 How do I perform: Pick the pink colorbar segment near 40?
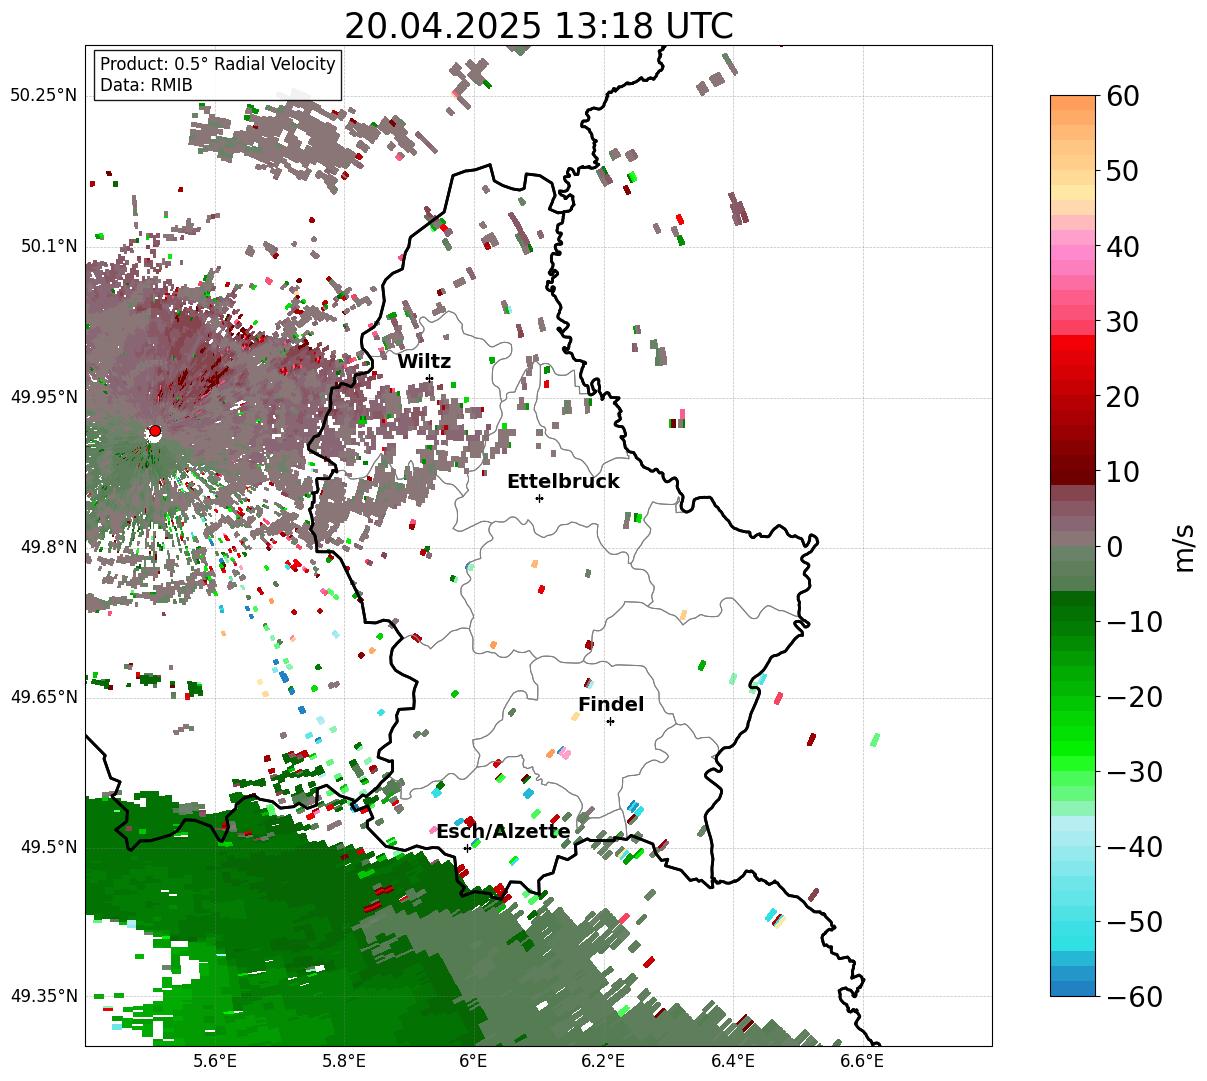1073,252
